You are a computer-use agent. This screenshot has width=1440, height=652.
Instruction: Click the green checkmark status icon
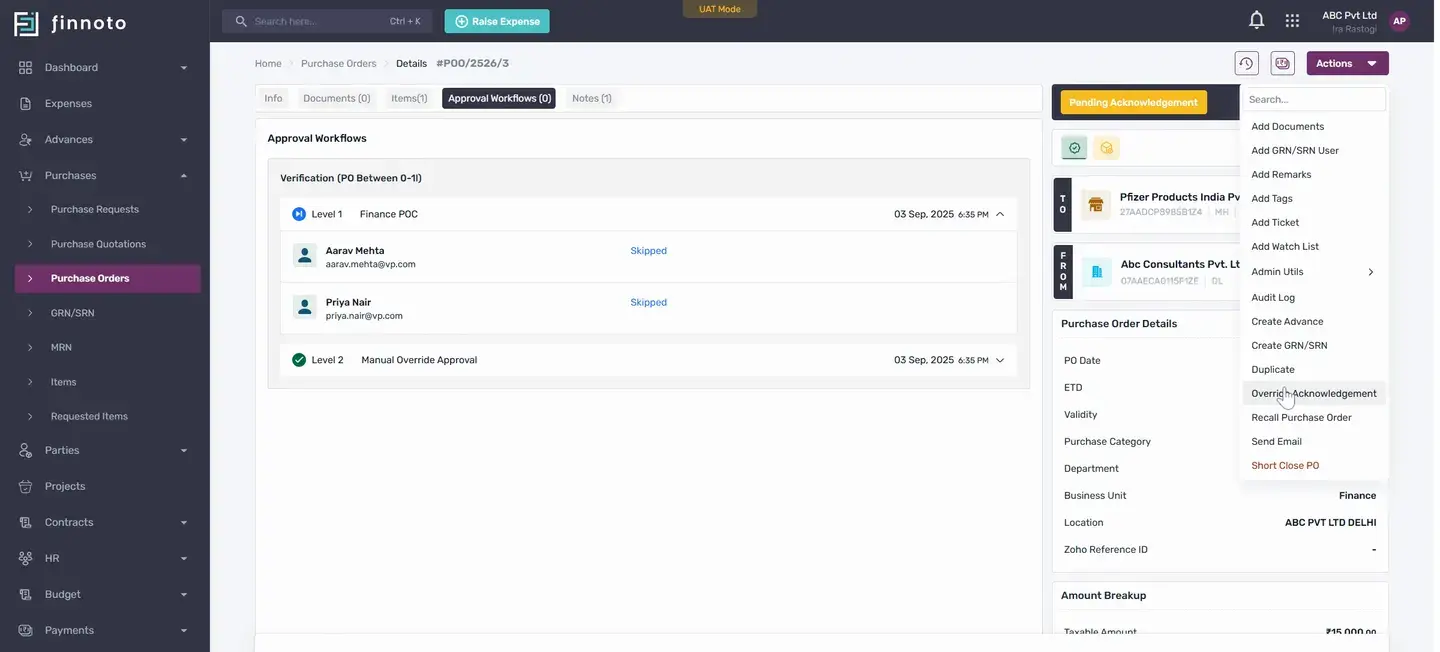pos(1075,148)
